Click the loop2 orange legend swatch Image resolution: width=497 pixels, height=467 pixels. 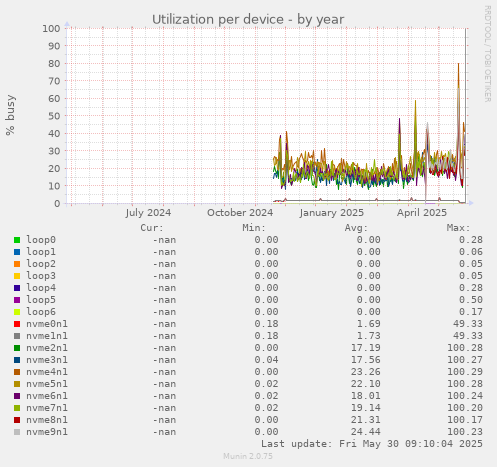click(17, 264)
